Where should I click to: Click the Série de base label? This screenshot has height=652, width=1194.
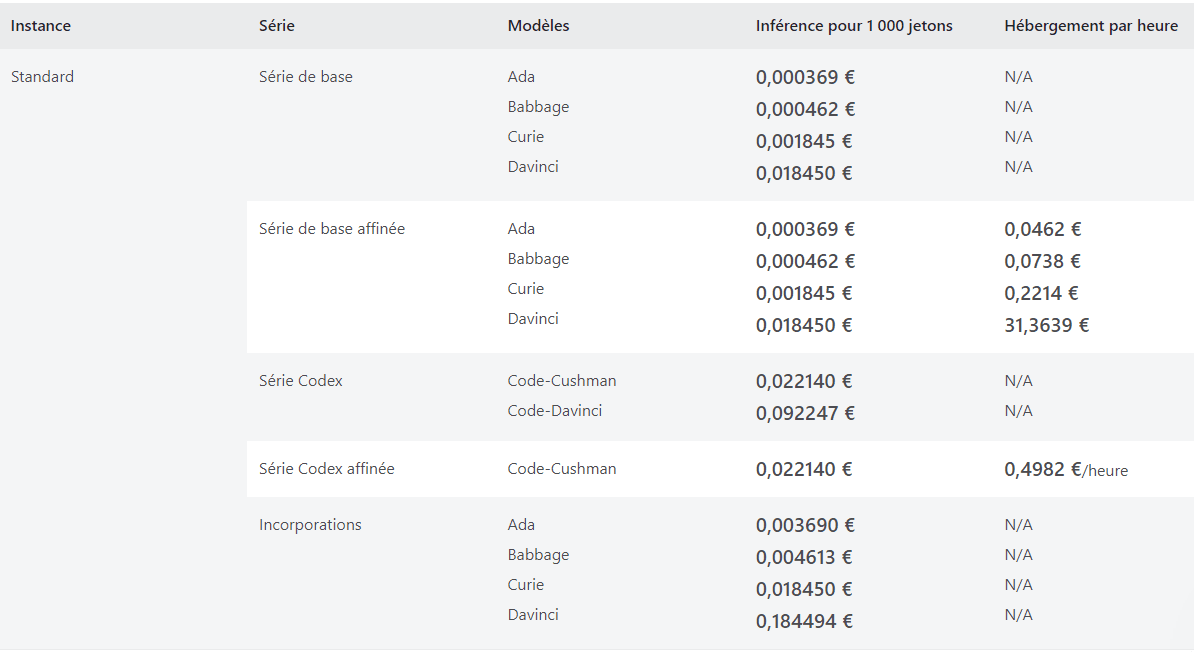point(306,77)
